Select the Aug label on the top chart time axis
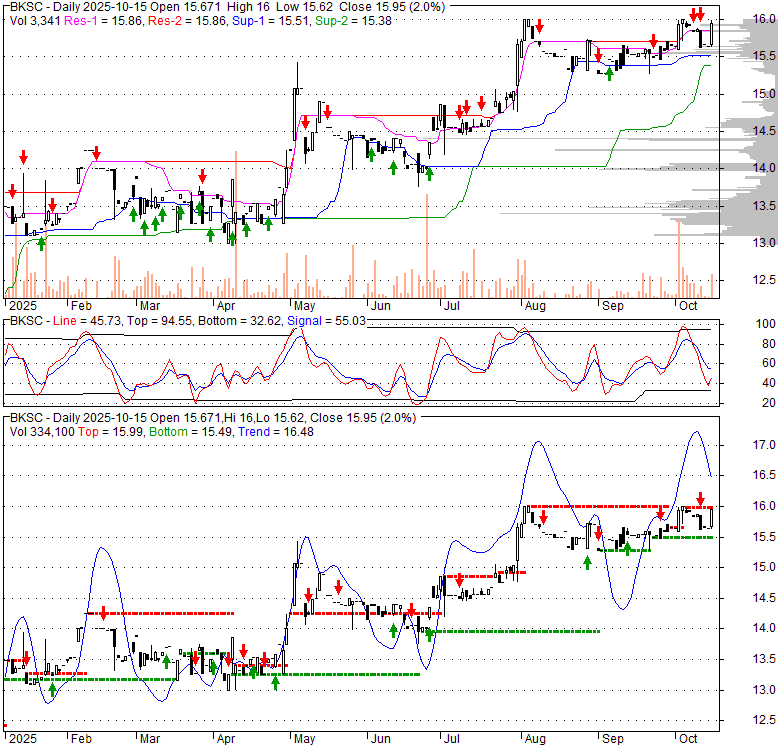Screen dimensions: 780x745 pyautogui.click(x=534, y=306)
